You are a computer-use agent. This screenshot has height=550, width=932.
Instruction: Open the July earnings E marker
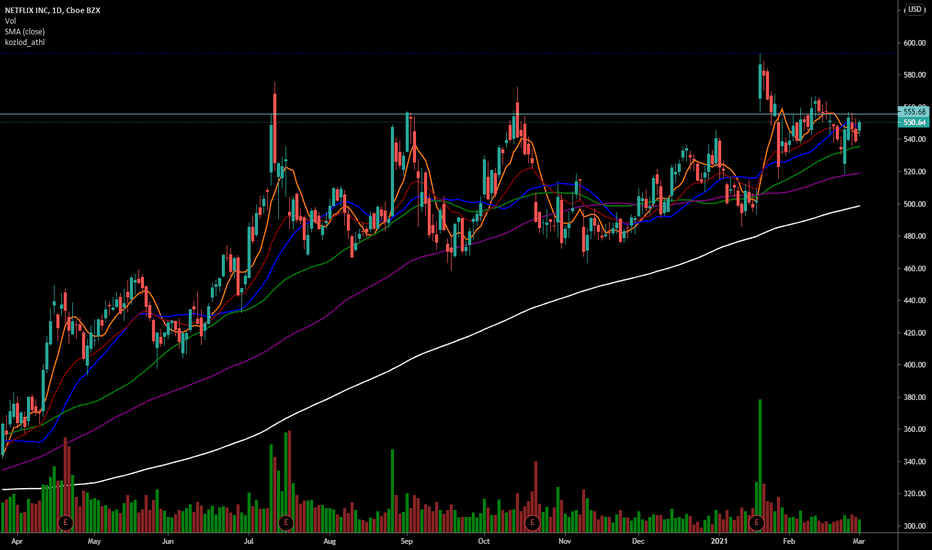pyautogui.click(x=286, y=523)
